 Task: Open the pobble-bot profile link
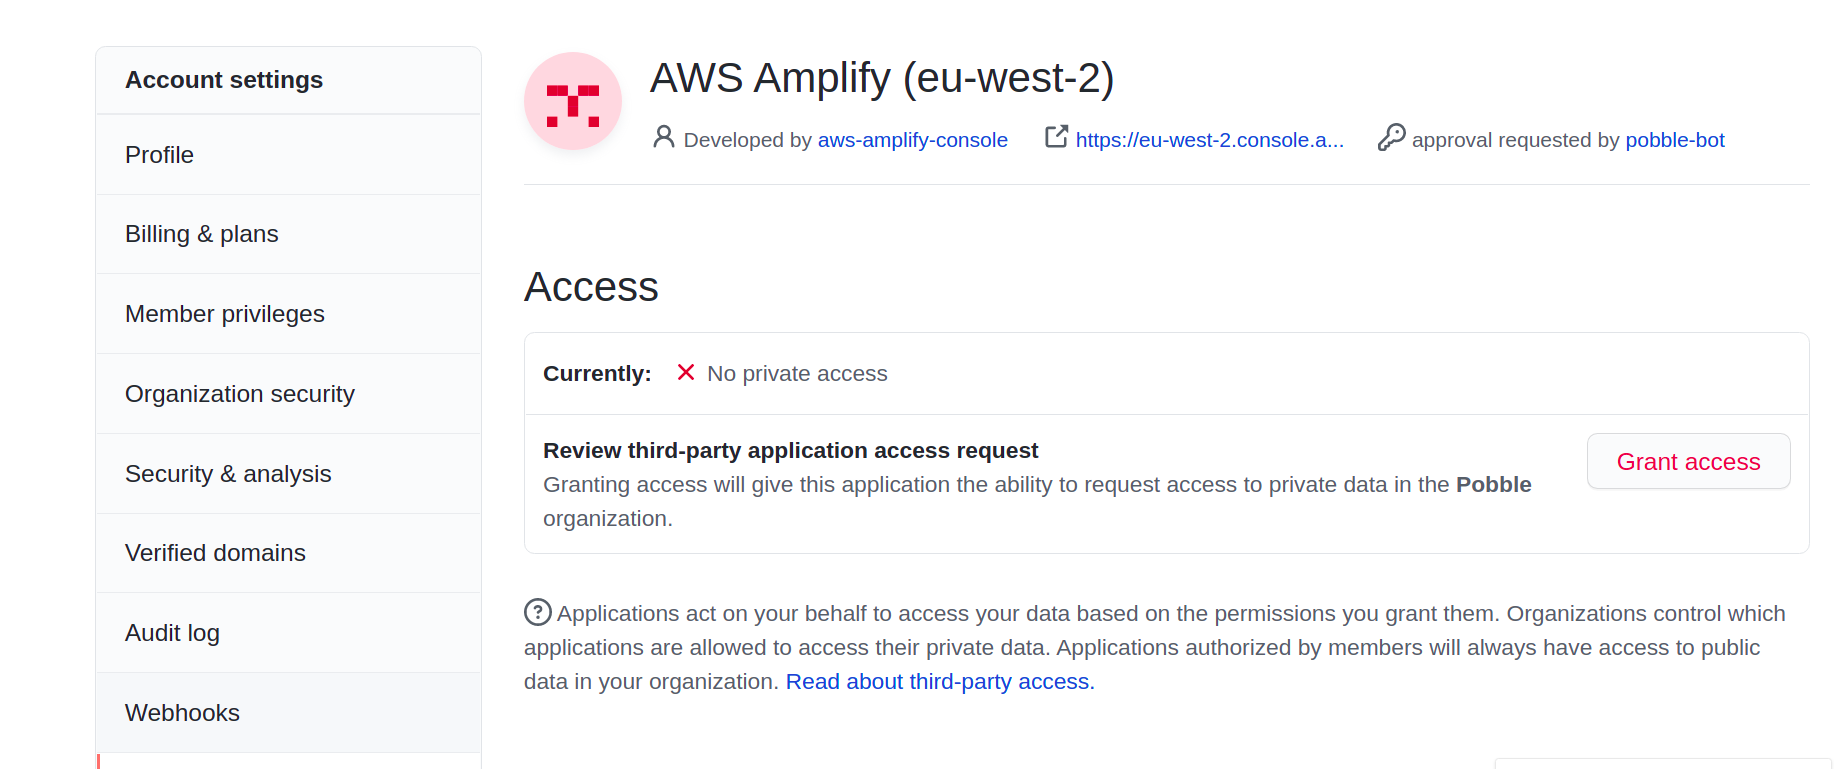(1674, 140)
